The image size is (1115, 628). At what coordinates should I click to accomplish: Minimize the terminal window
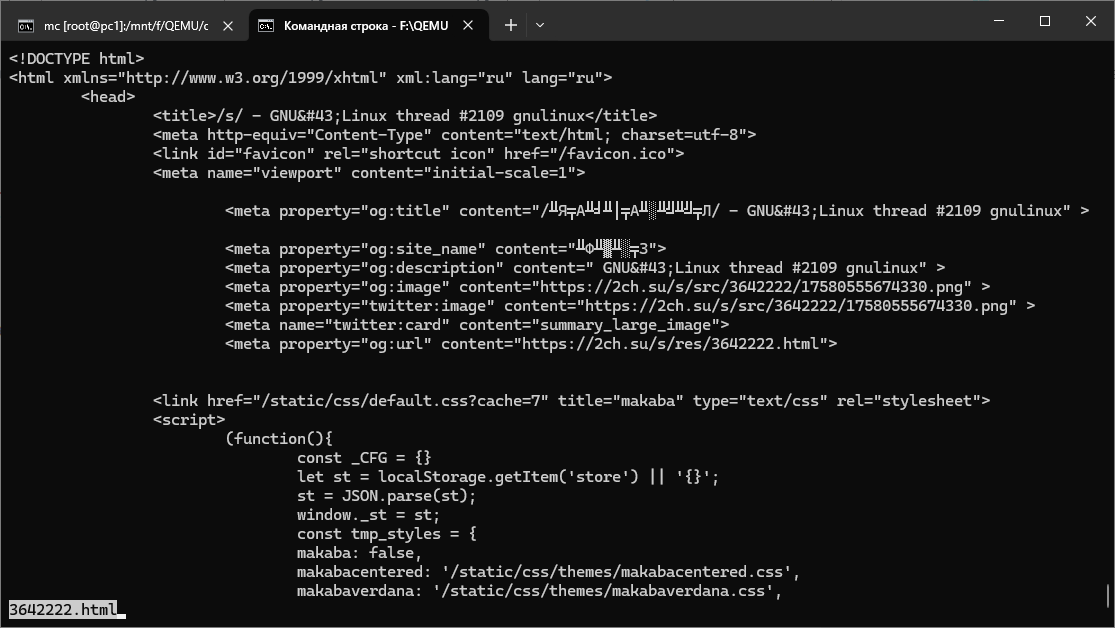pos(997,21)
